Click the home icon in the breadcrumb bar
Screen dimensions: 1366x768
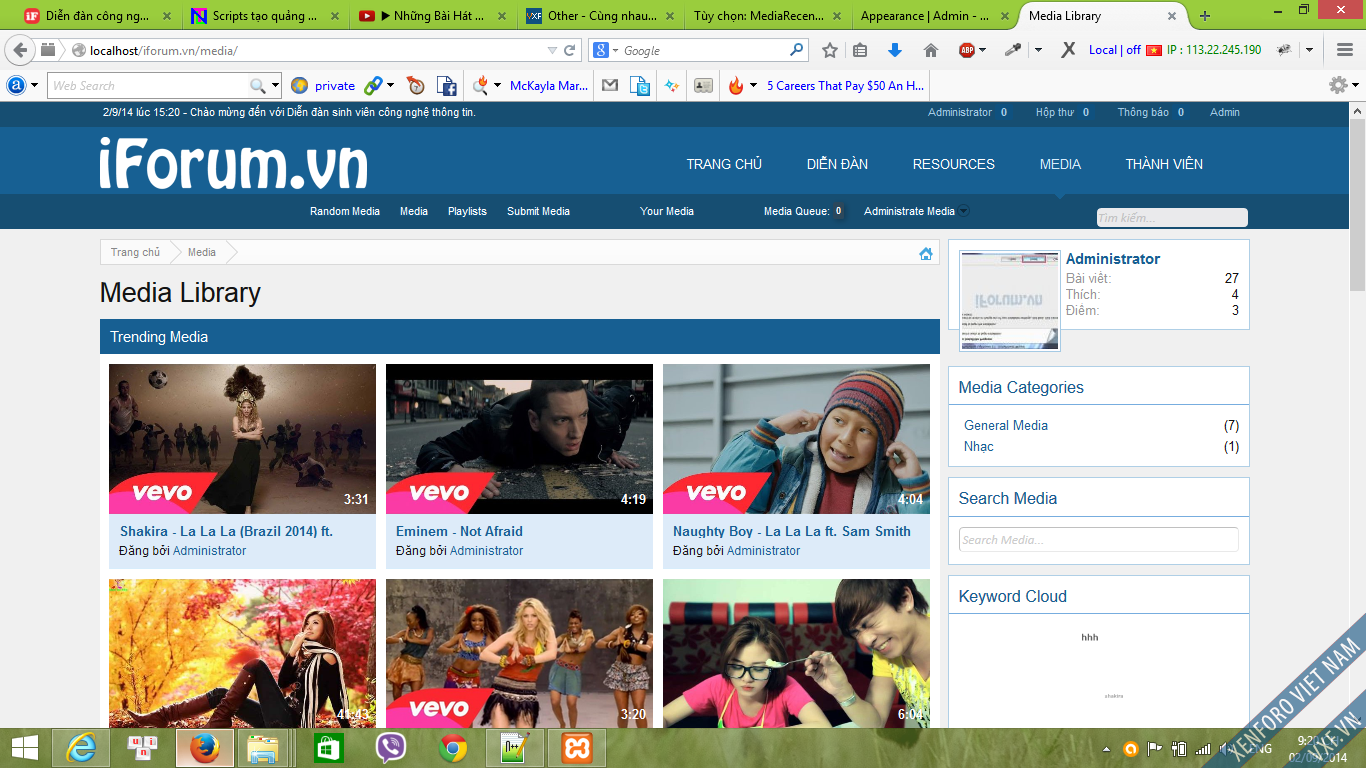[926, 253]
